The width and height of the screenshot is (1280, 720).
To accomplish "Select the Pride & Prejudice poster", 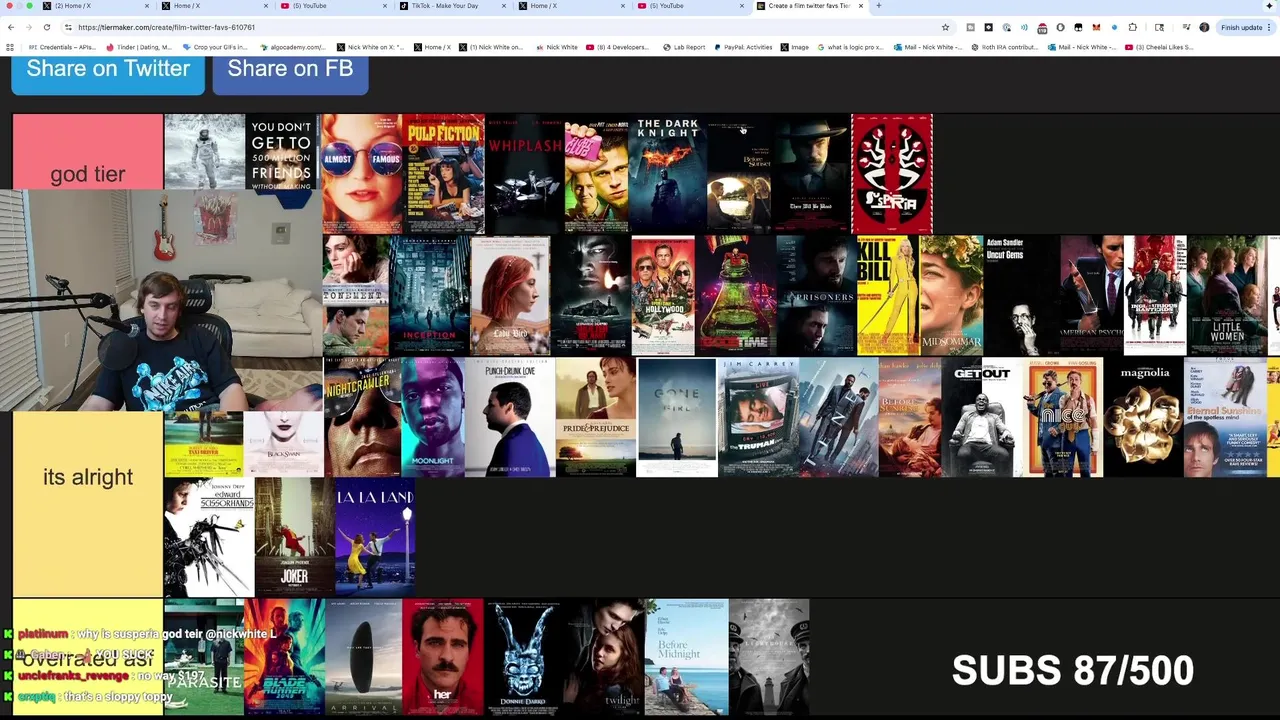I will (x=596, y=417).
